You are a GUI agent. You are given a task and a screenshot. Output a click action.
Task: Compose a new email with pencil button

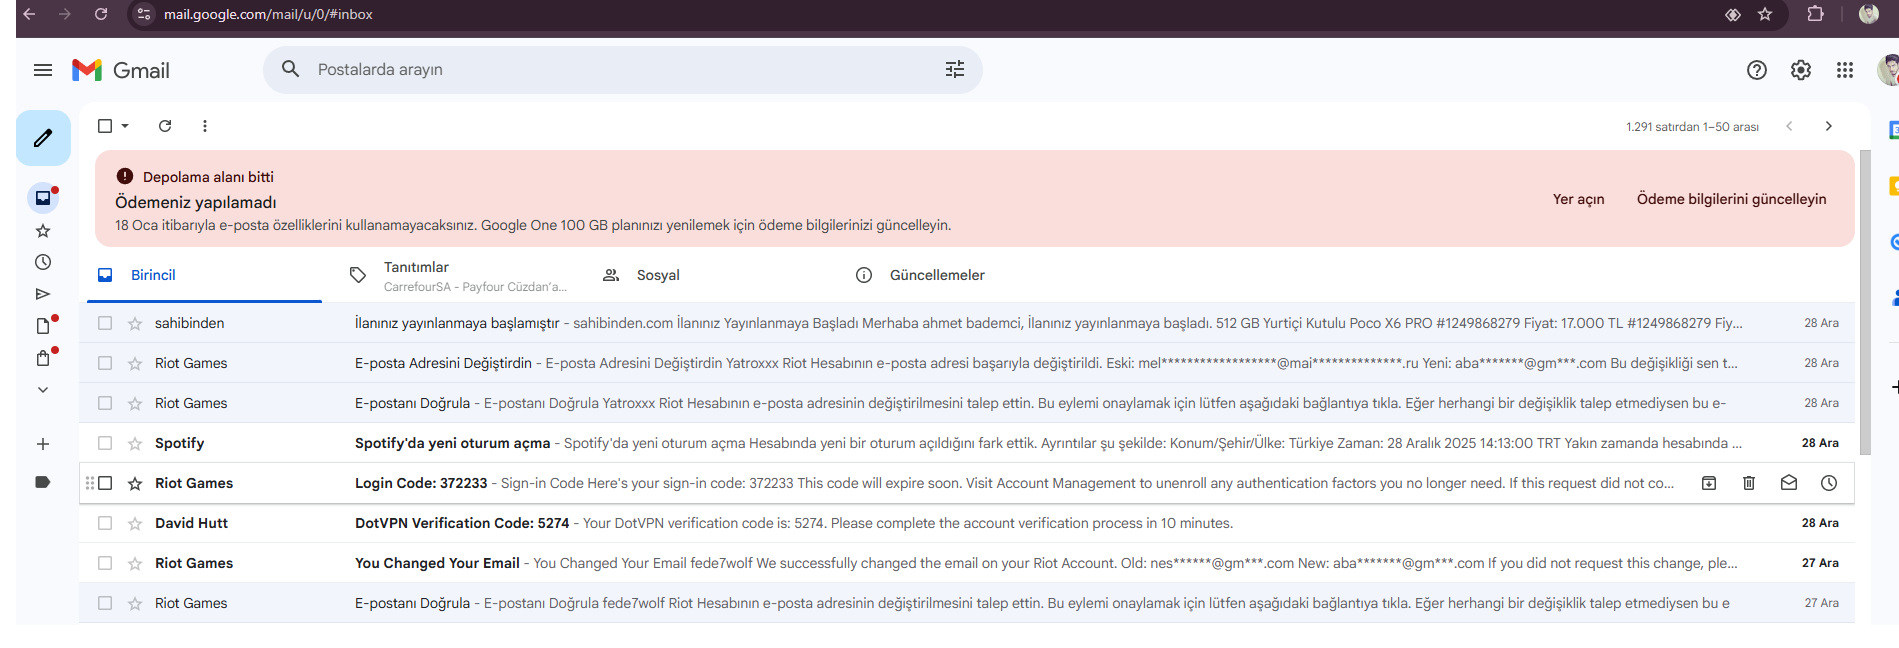[43, 138]
